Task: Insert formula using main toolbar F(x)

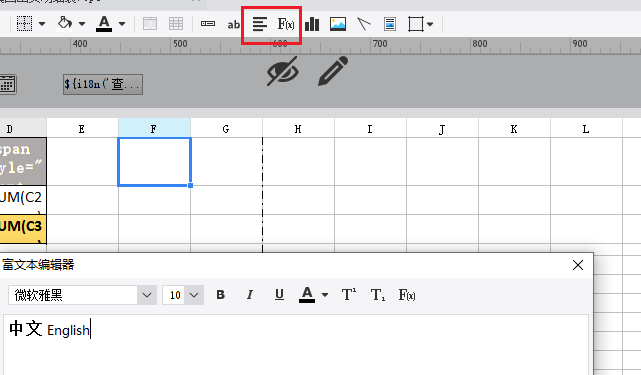Action: (286, 24)
